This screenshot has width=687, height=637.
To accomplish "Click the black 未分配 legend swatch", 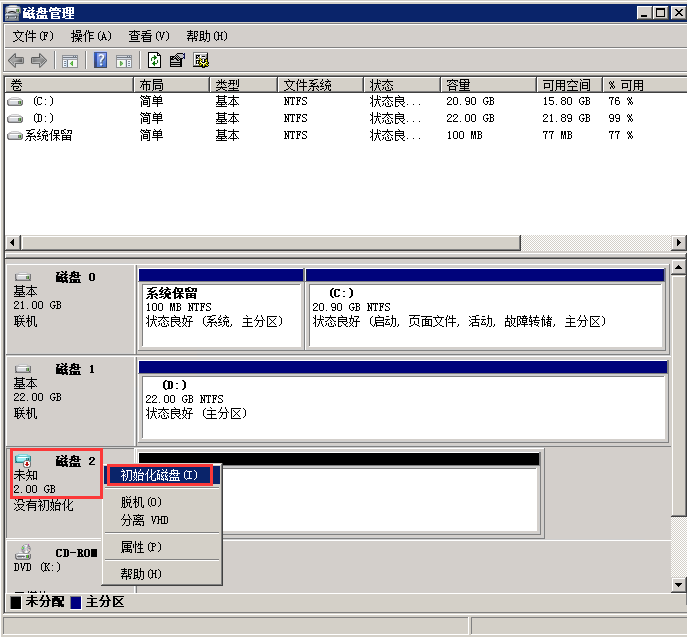I will click(x=16, y=603).
